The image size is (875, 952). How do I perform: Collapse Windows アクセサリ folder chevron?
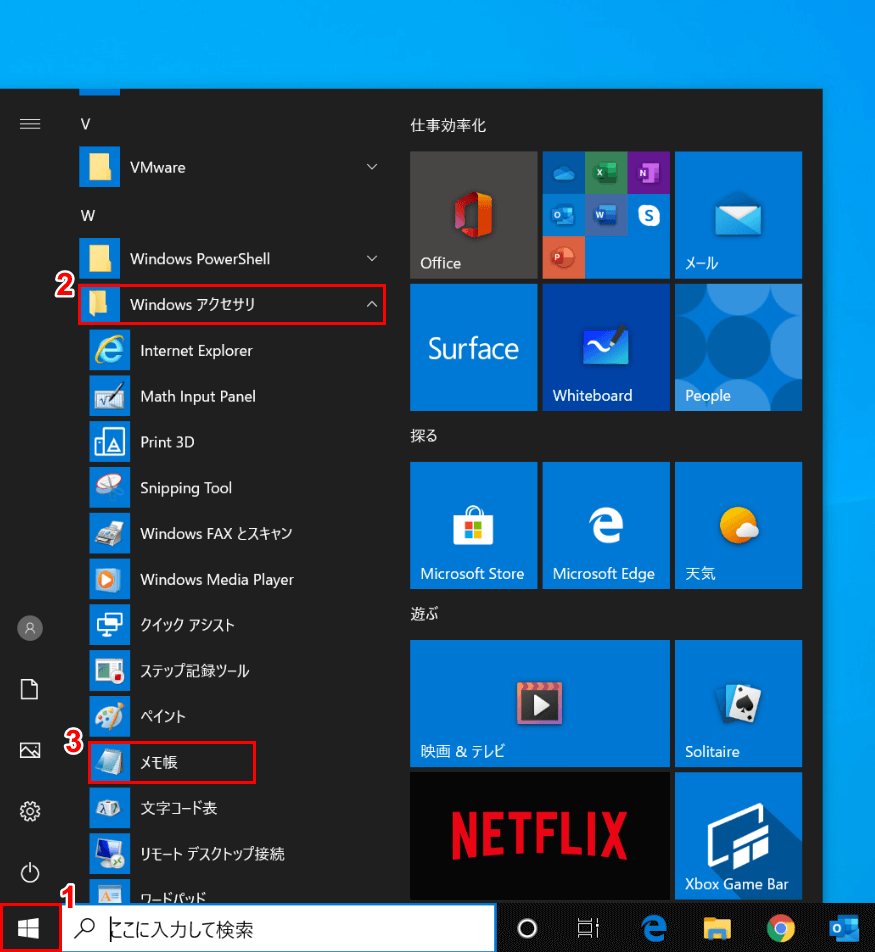[x=372, y=304]
